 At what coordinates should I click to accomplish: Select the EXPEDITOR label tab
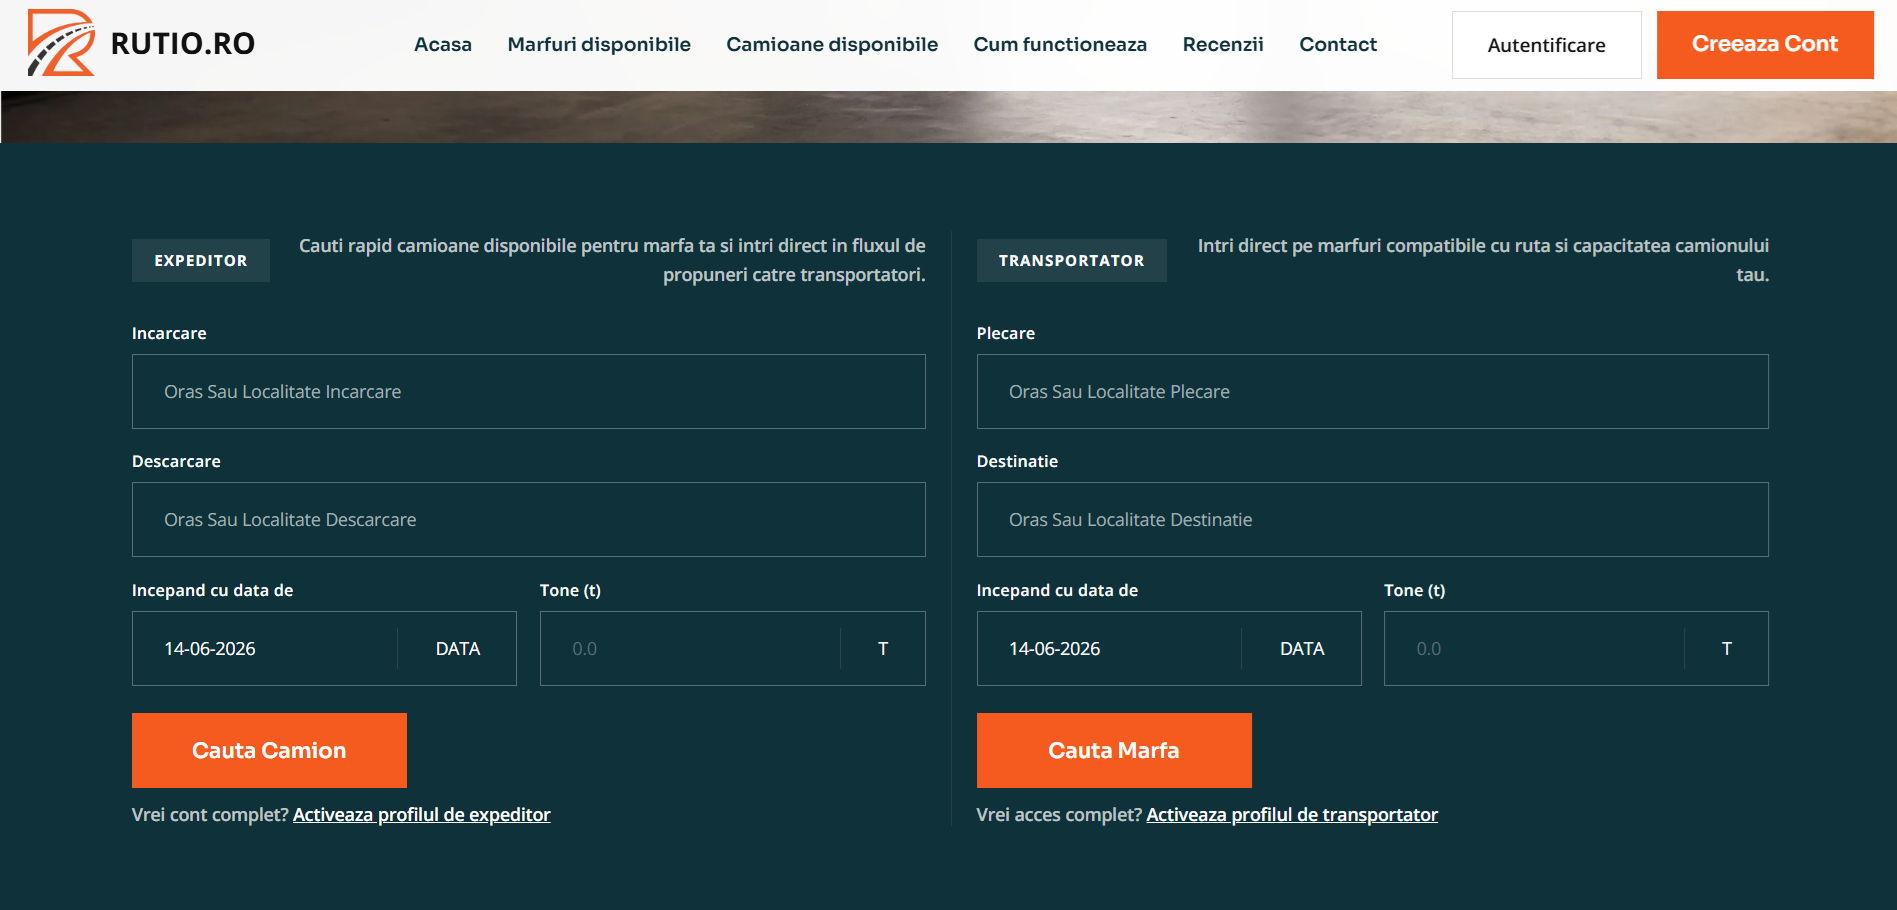tap(201, 260)
